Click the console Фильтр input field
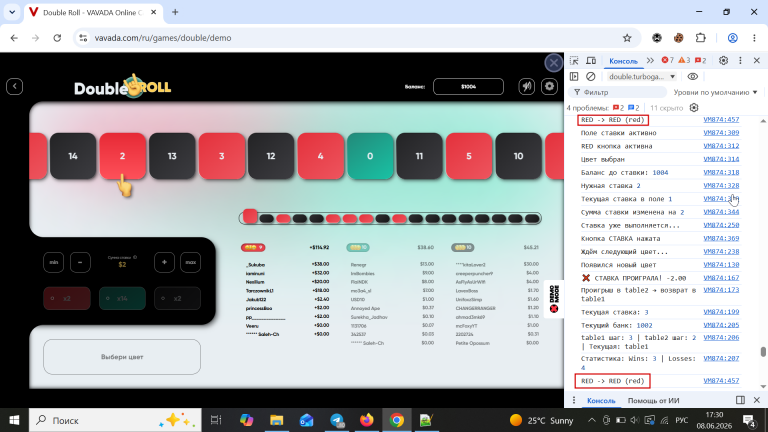This screenshot has height=432, width=768. [618, 92]
